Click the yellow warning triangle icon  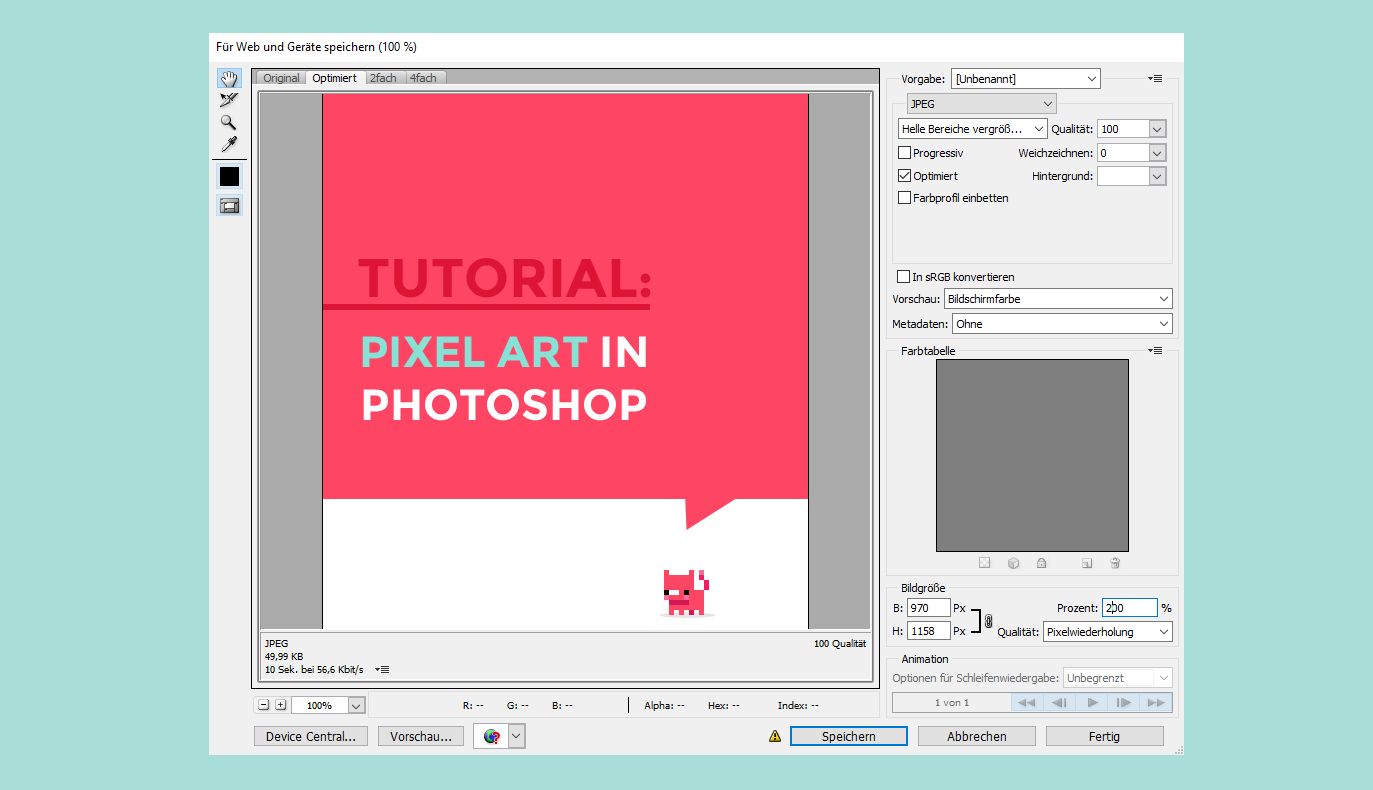click(x=774, y=736)
